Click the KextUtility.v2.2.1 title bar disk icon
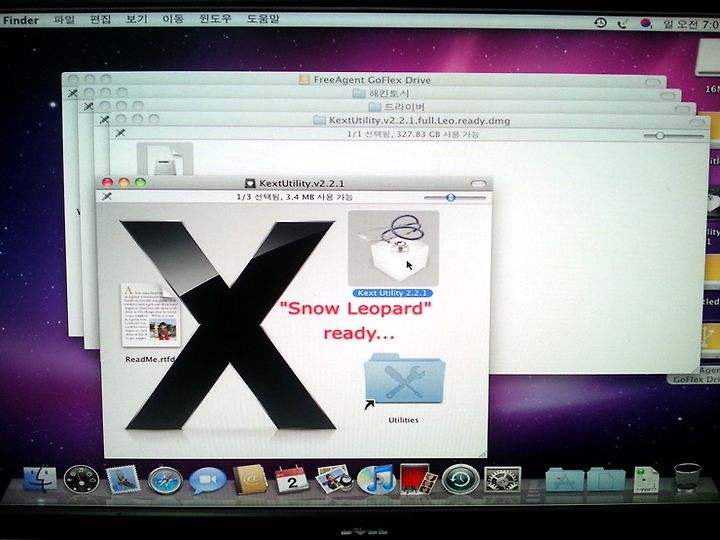The width and height of the screenshot is (720, 540). click(250, 183)
